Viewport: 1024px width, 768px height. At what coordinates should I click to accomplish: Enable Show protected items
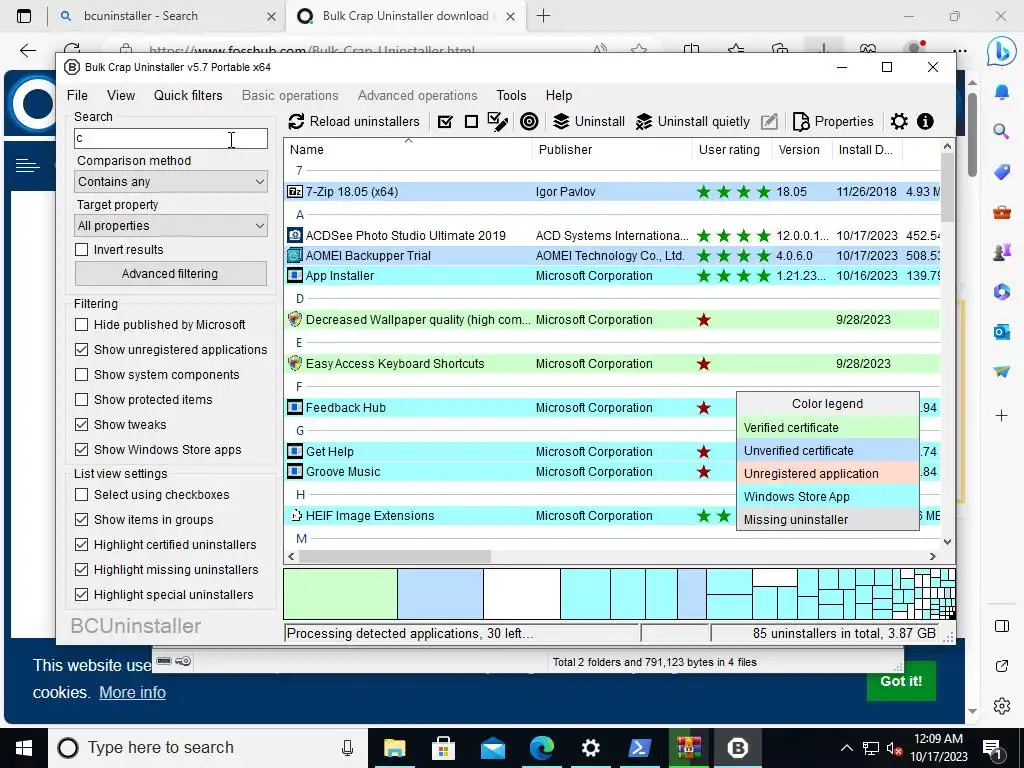pos(82,400)
